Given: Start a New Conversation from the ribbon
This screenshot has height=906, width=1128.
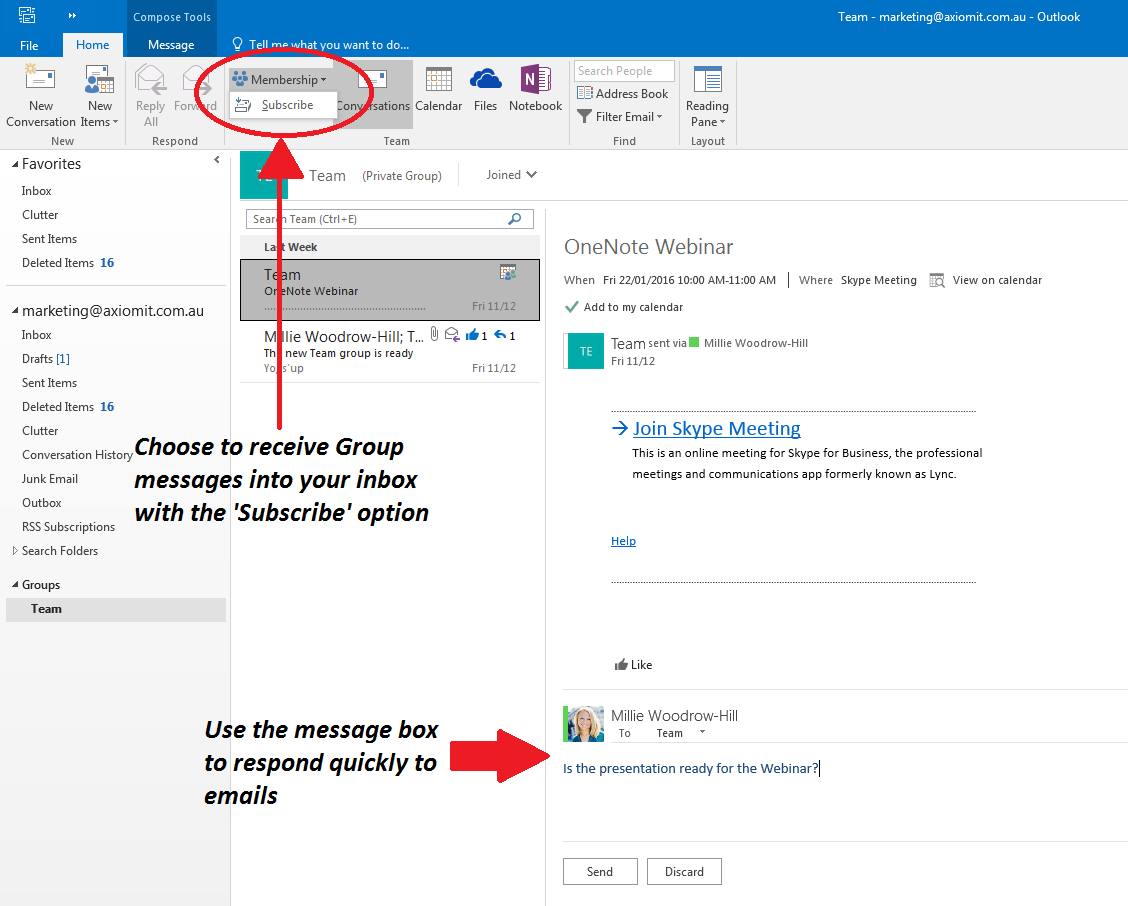Looking at the screenshot, I should [x=41, y=96].
